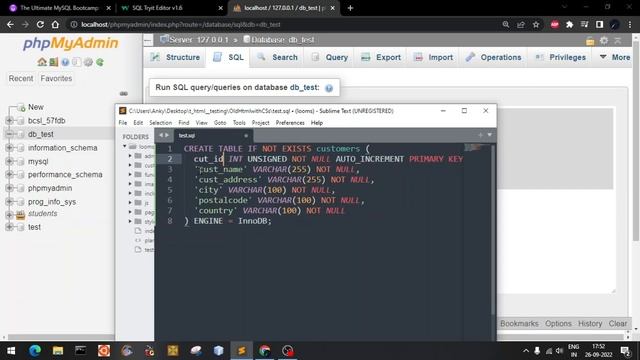Click the History link in console bar
The width and height of the screenshot is (640, 360).
(590, 324)
